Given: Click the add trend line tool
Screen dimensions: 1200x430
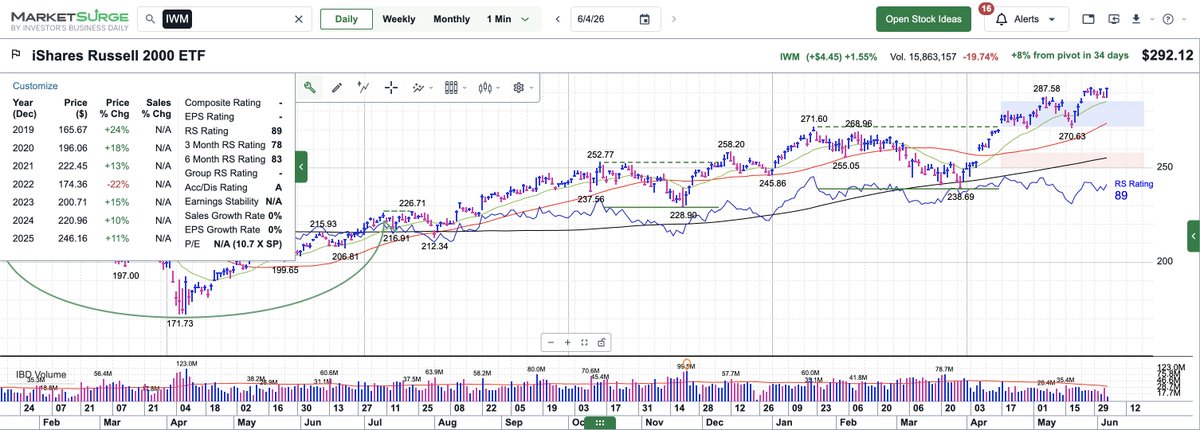Looking at the screenshot, I should tap(364, 88).
